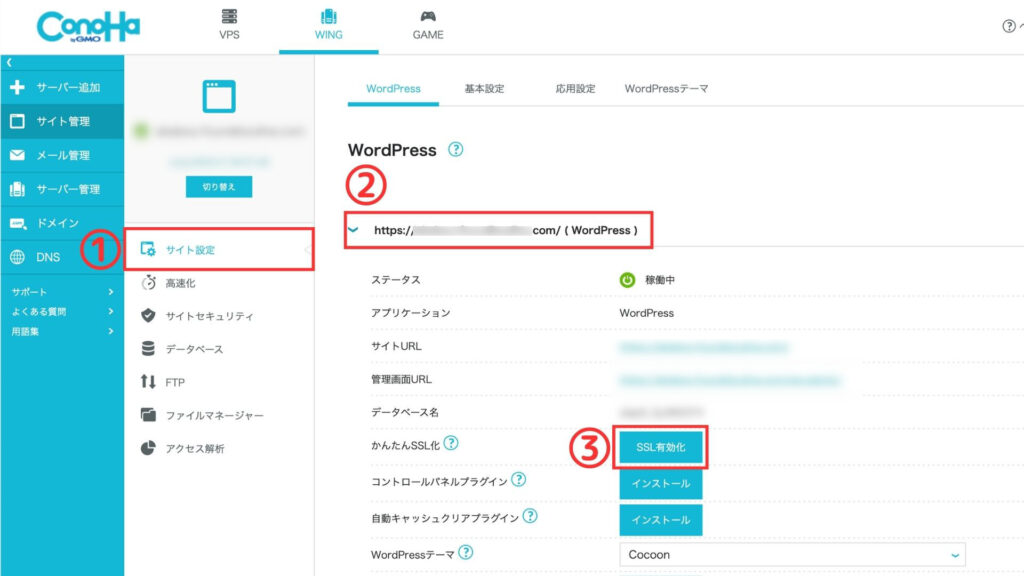Select the サーバー追加 sidebar label
This screenshot has height=576, width=1024.
[x=68, y=88]
